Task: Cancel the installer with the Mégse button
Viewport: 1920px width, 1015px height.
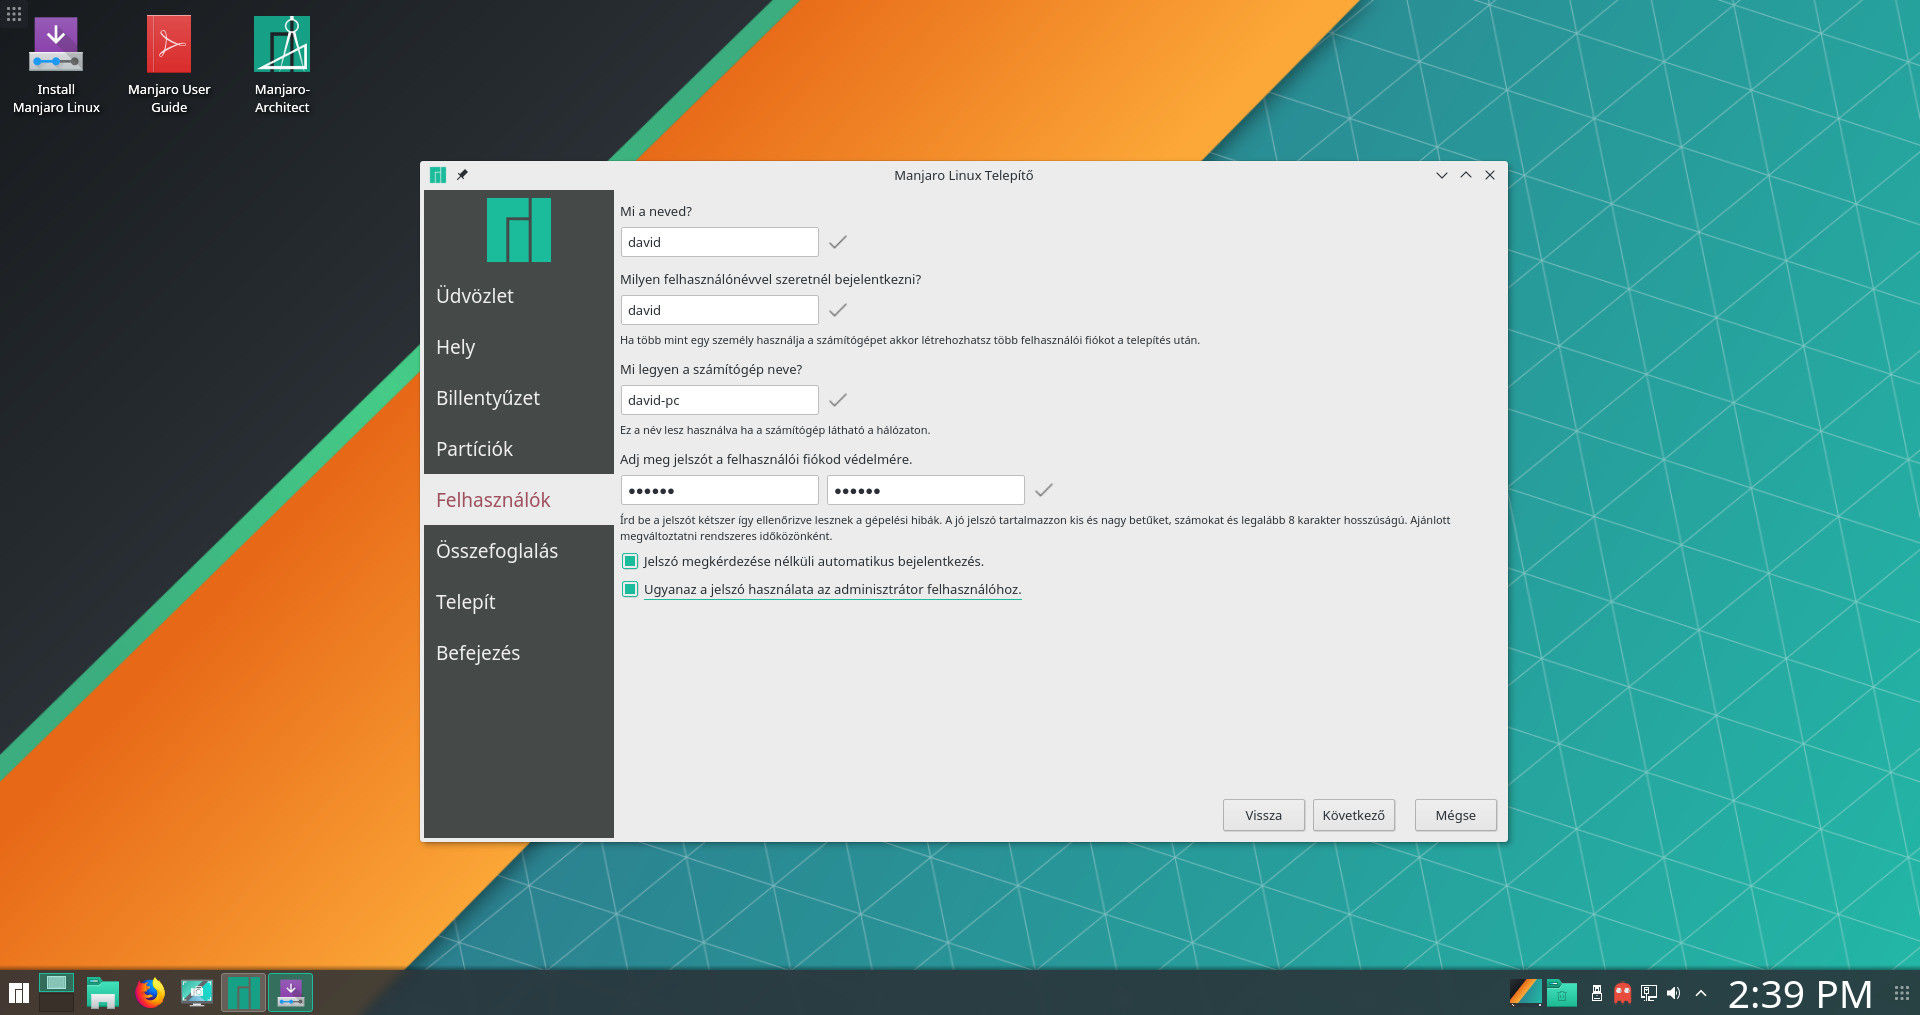Action: coord(1456,815)
